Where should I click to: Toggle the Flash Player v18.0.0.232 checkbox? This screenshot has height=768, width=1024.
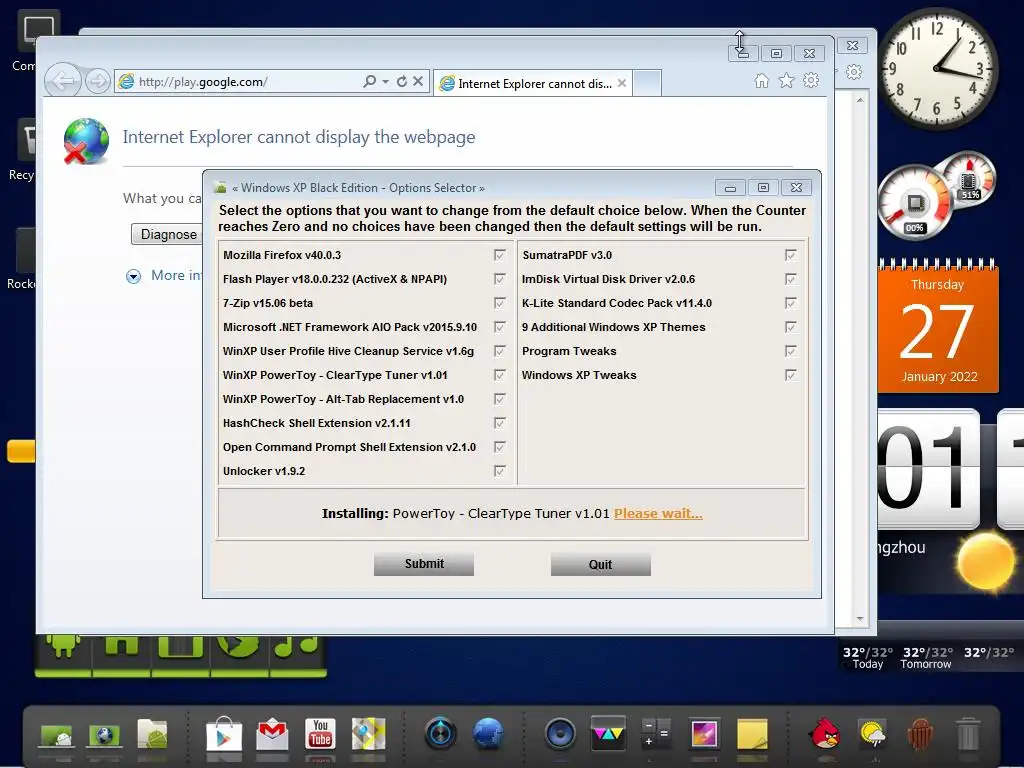500,279
